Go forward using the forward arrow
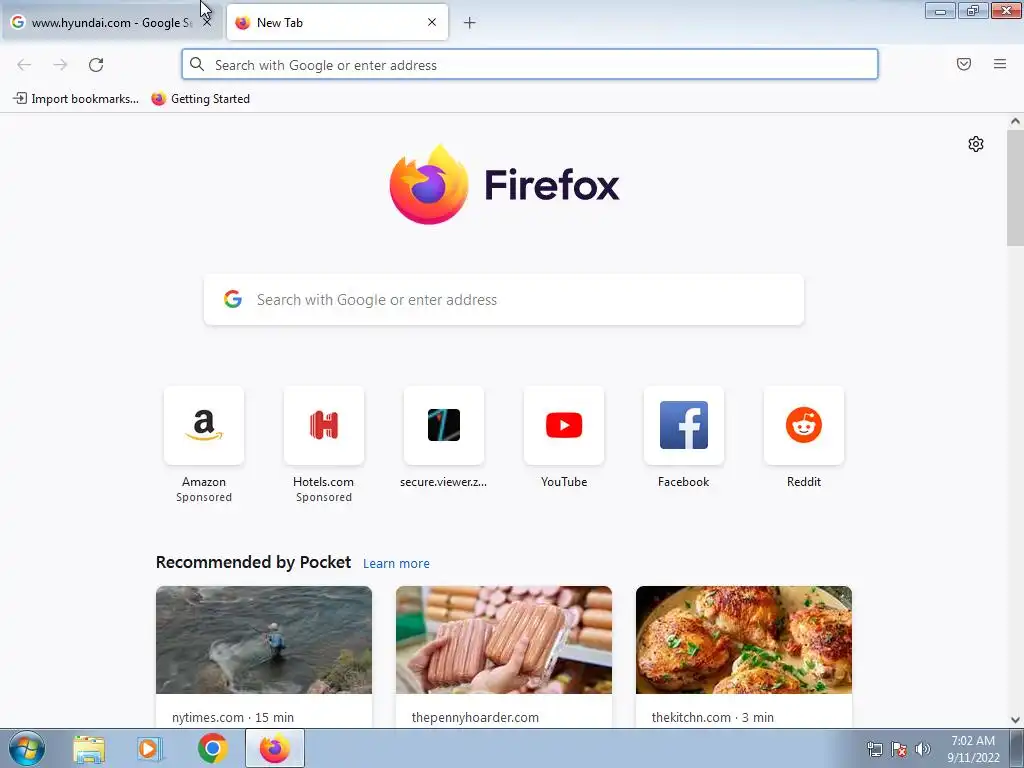Viewport: 1024px width, 768px height. point(60,65)
